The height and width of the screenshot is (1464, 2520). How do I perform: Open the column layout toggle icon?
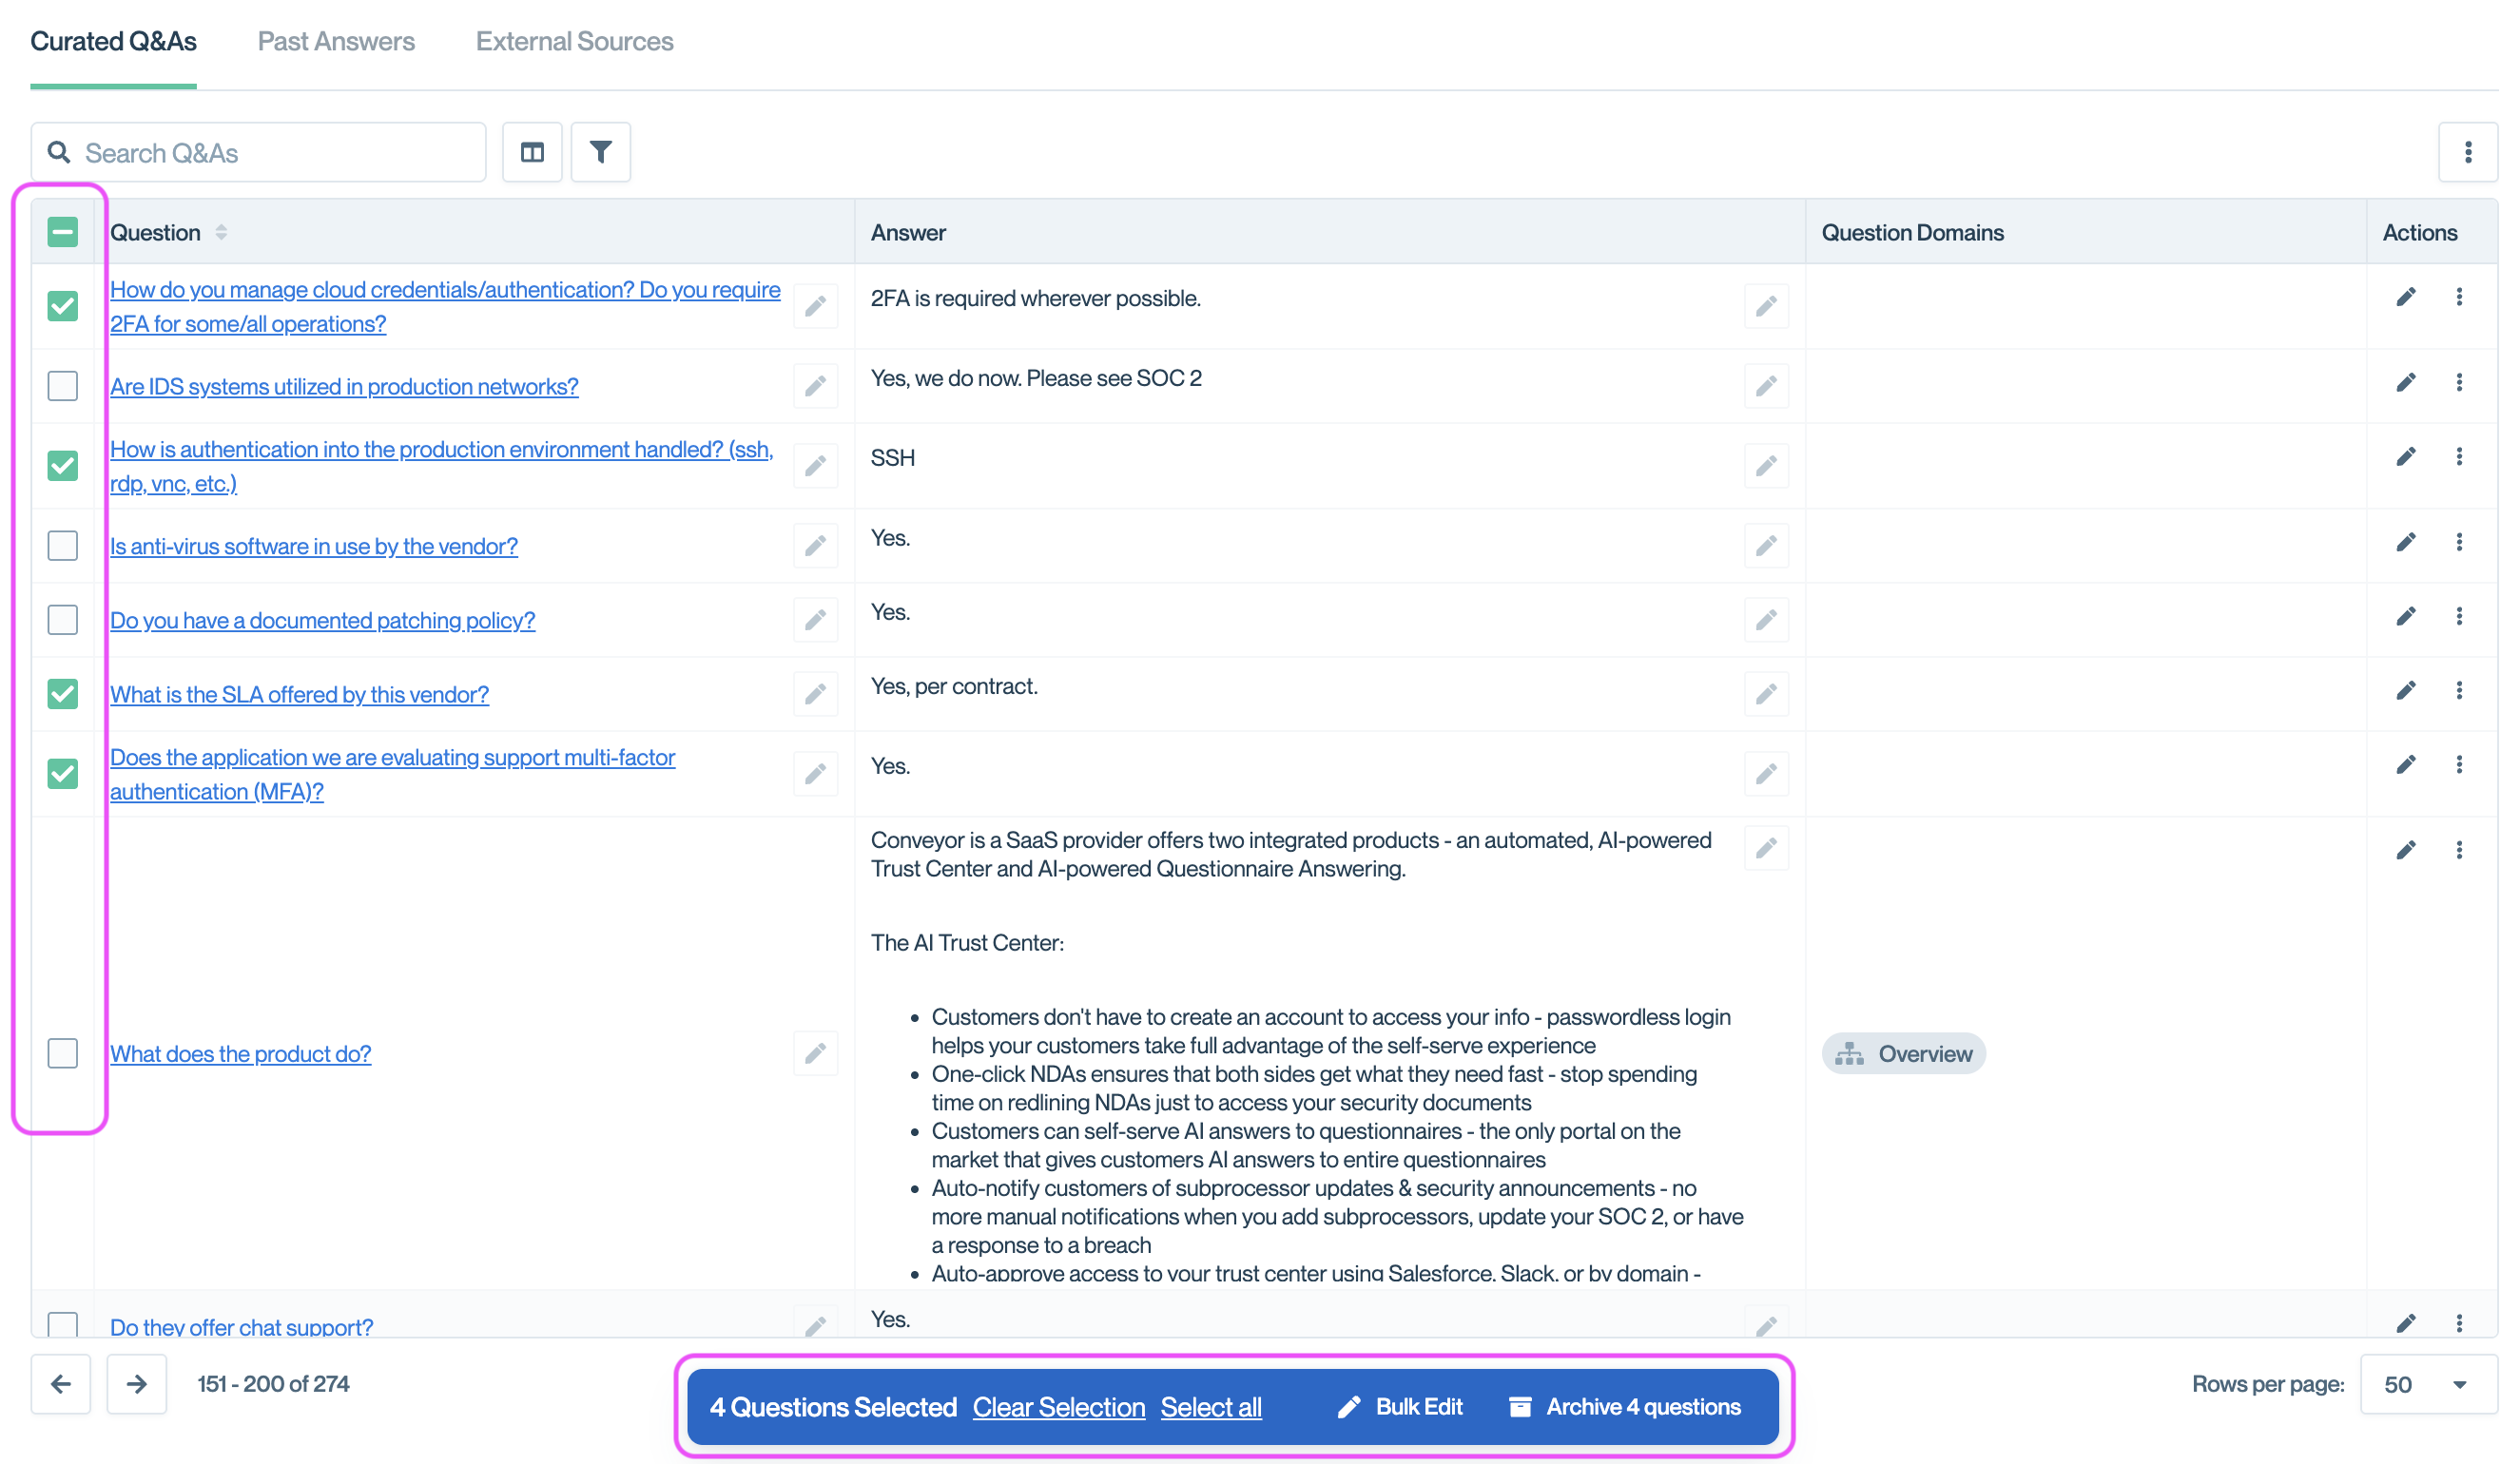click(532, 152)
